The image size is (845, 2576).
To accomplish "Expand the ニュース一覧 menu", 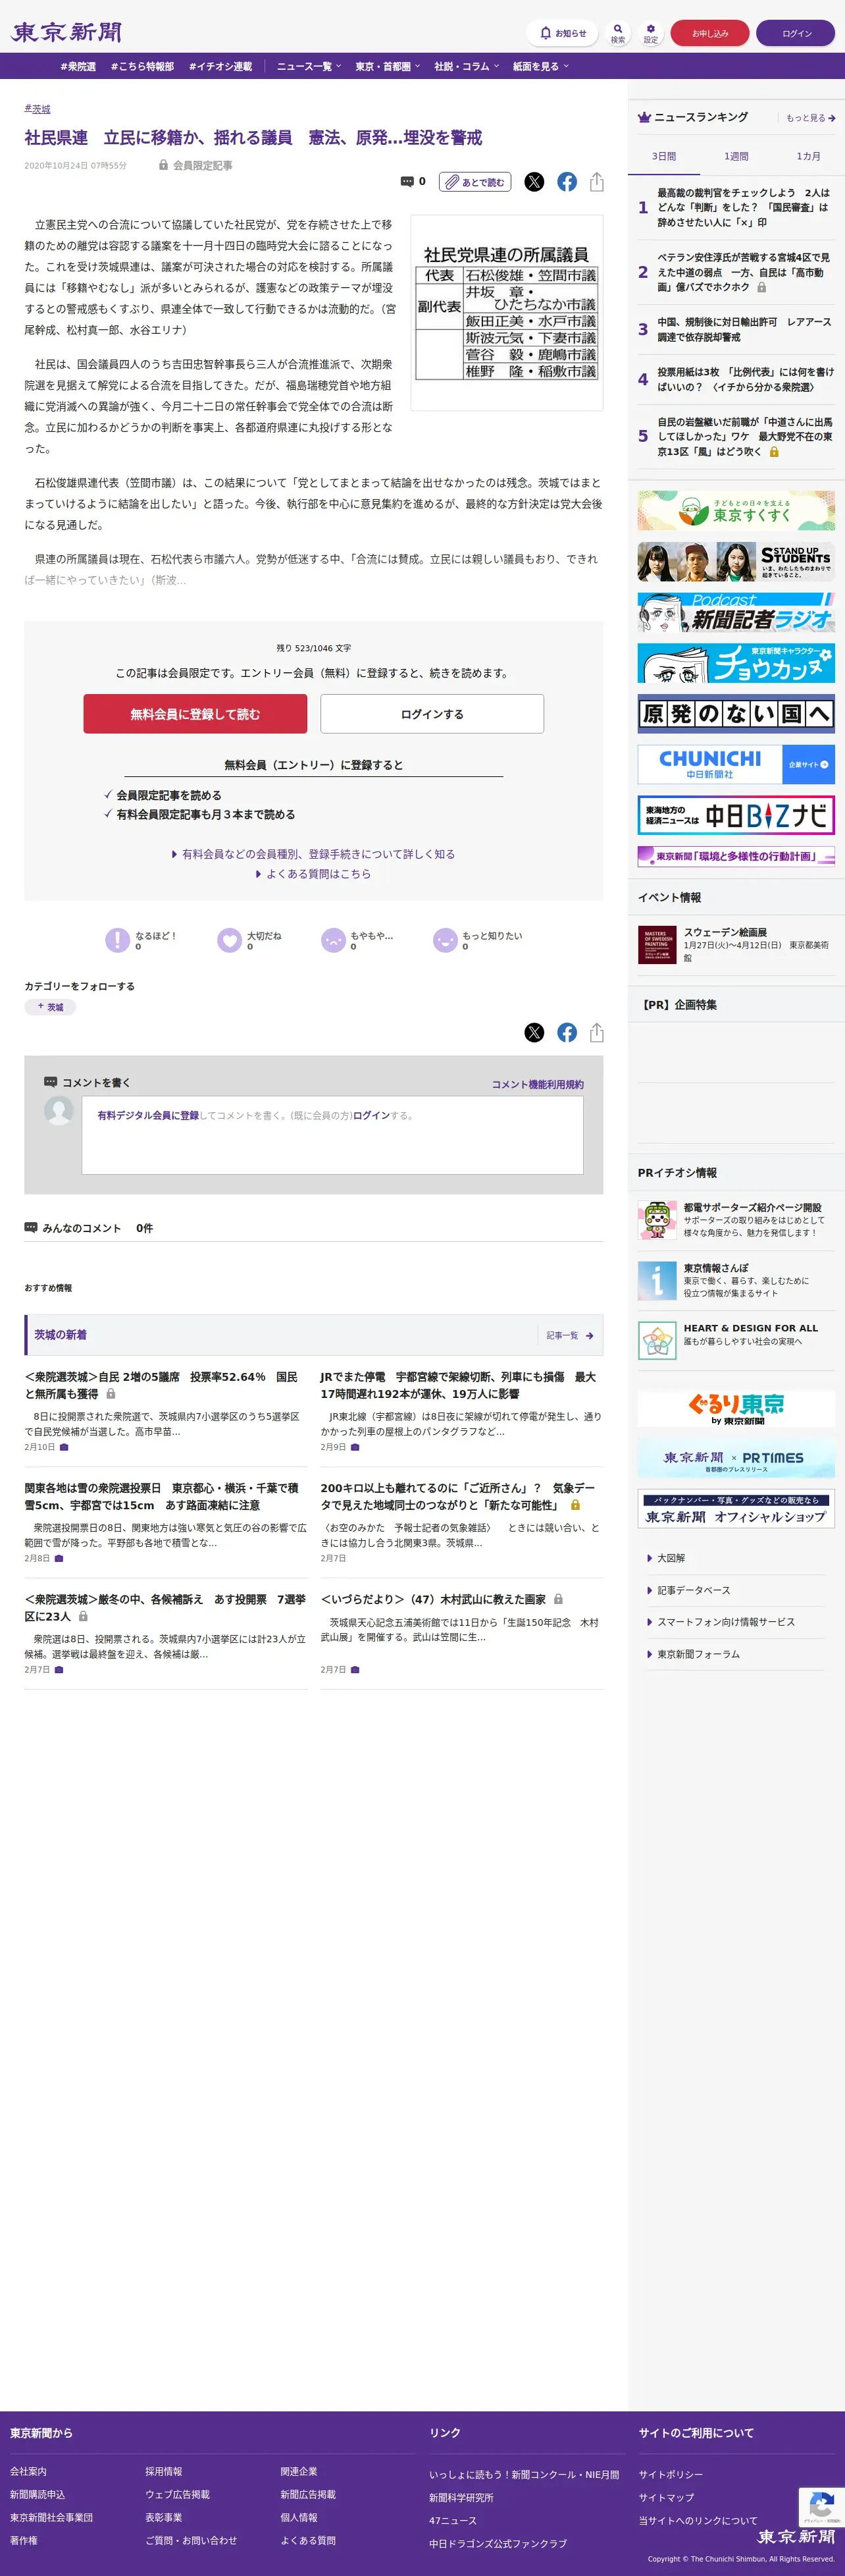I will click(308, 67).
